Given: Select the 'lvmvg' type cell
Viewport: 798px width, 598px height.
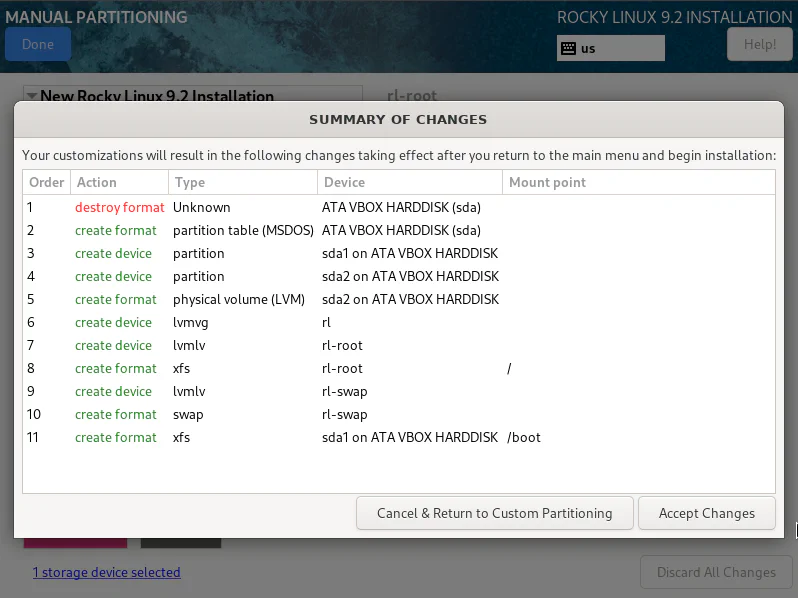Looking at the screenshot, I should [x=190, y=323].
